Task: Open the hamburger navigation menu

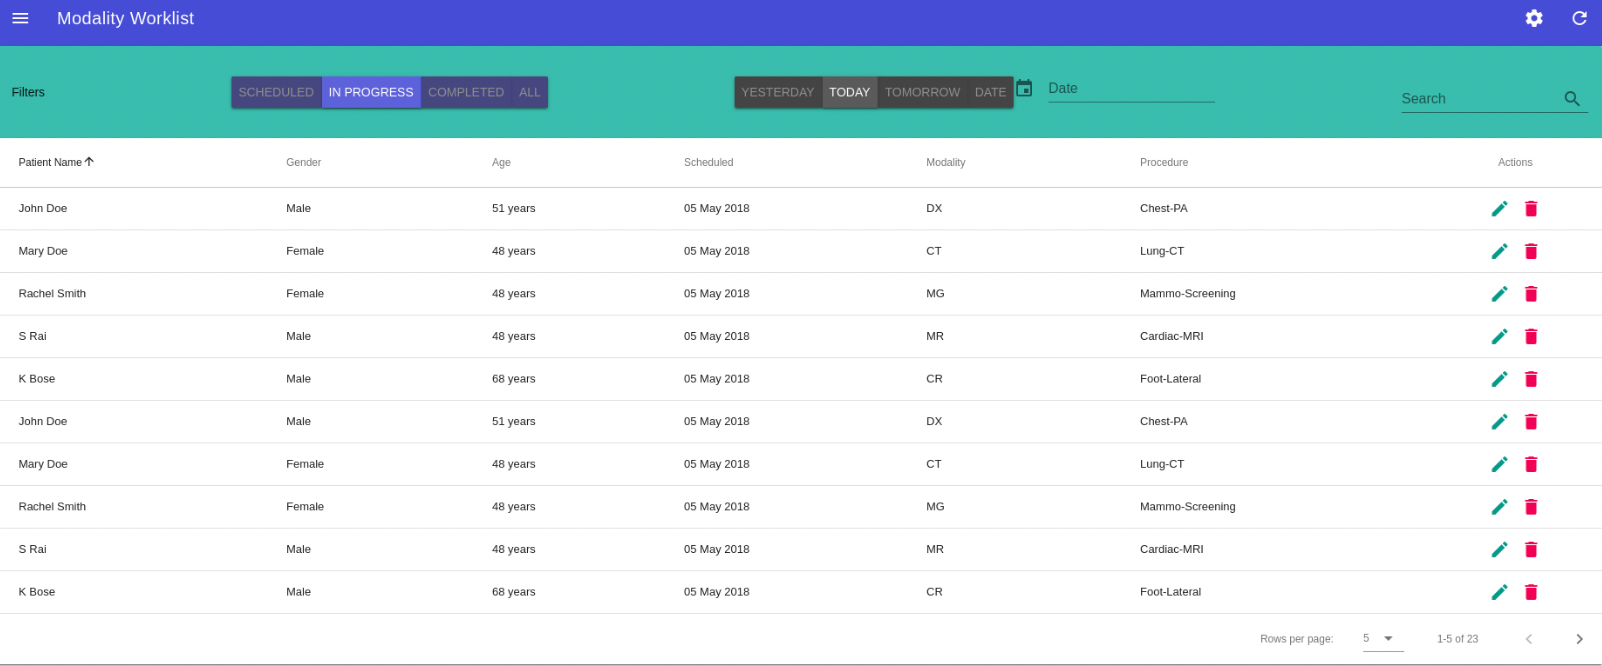Action: [20, 18]
